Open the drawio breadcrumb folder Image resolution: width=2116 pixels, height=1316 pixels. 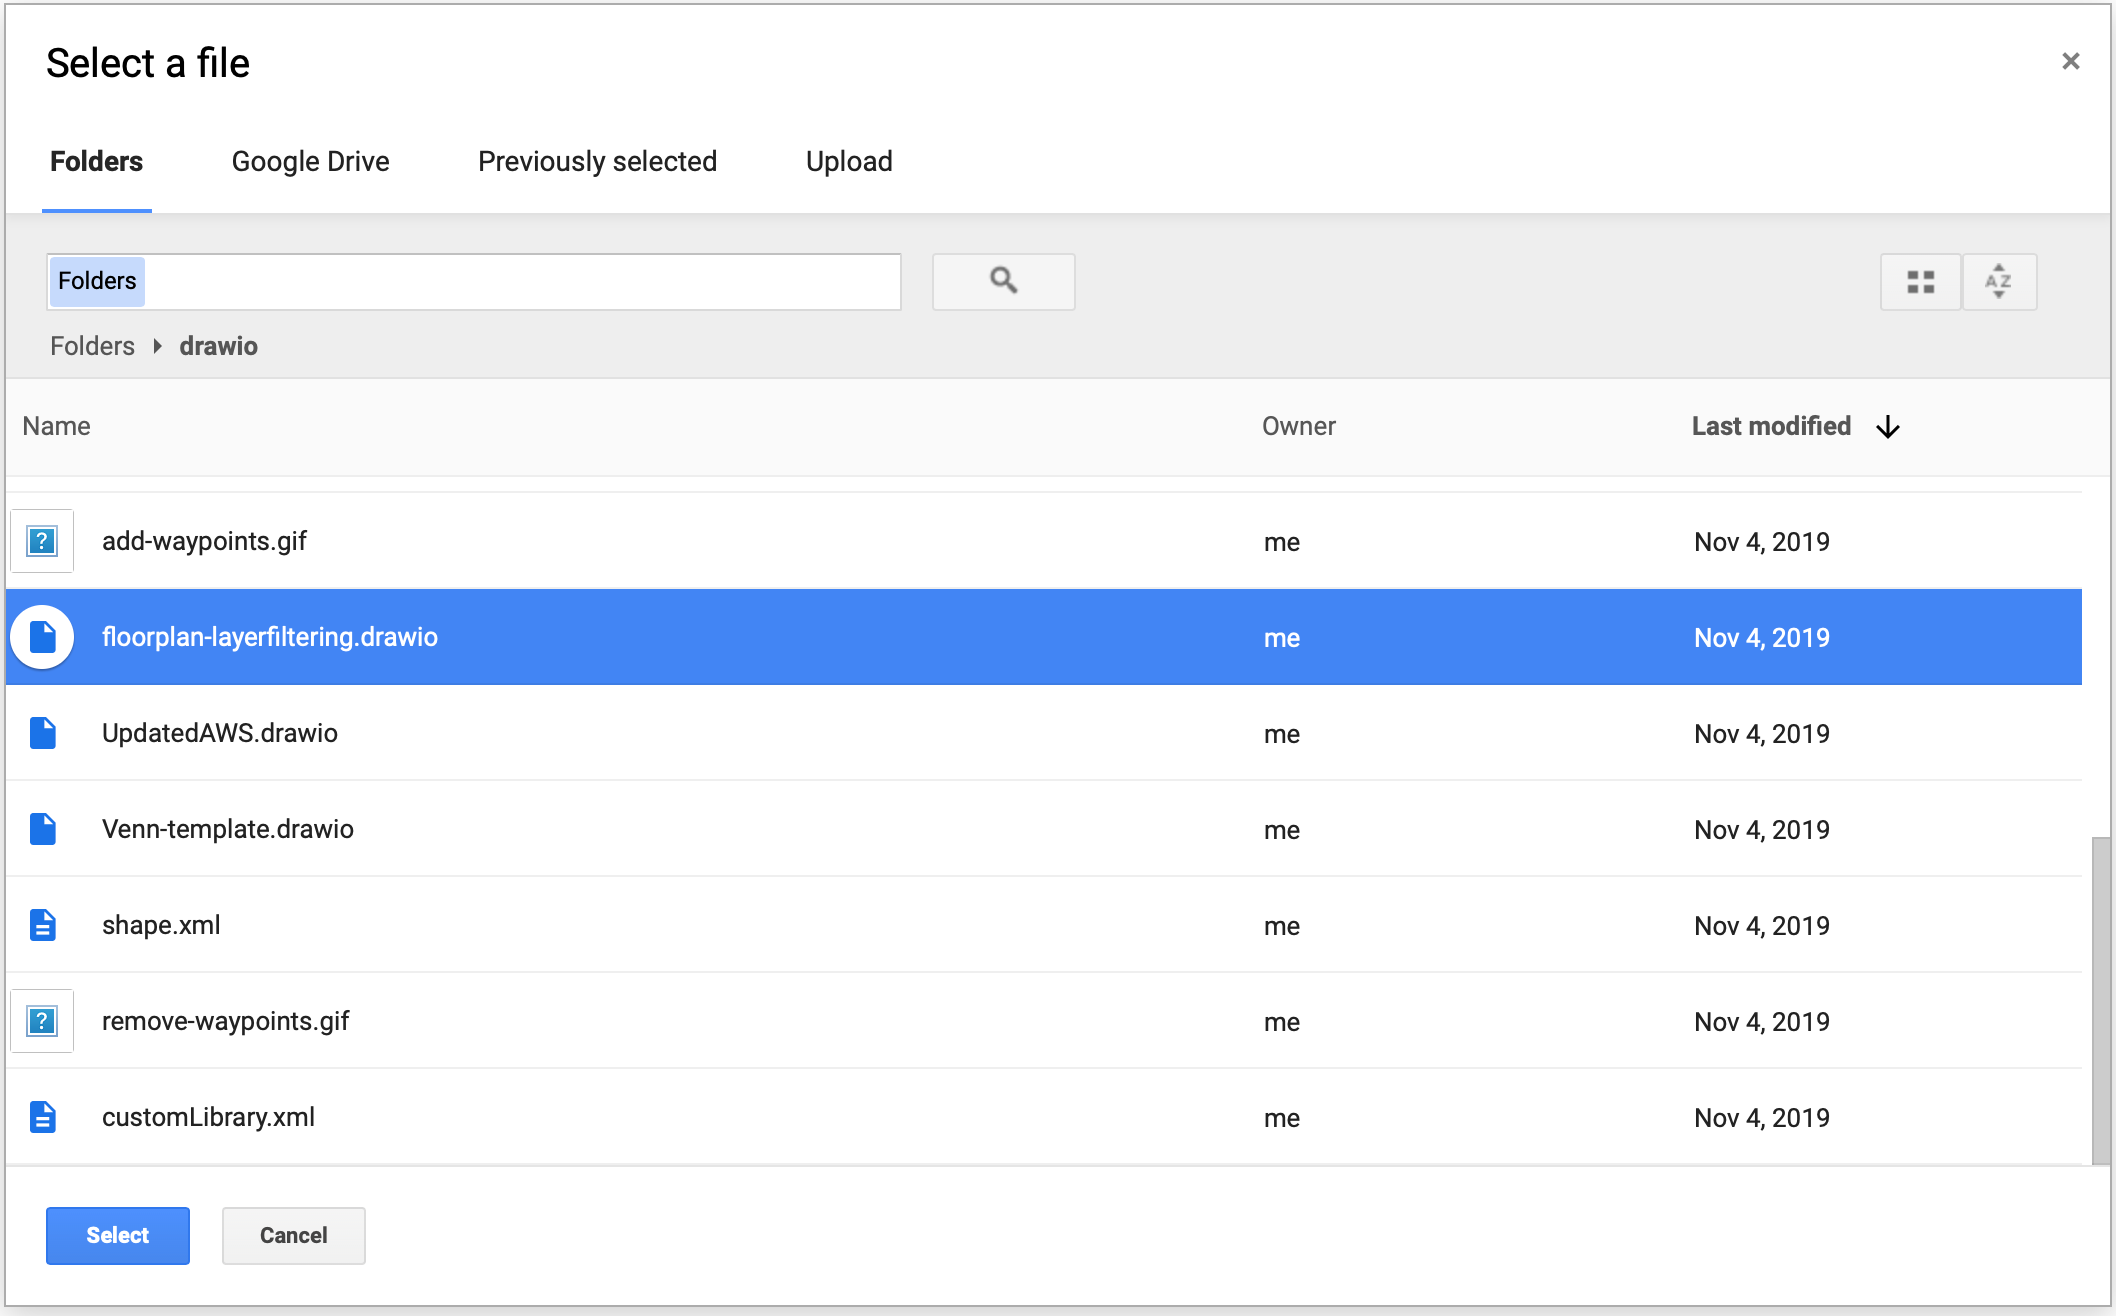click(218, 345)
